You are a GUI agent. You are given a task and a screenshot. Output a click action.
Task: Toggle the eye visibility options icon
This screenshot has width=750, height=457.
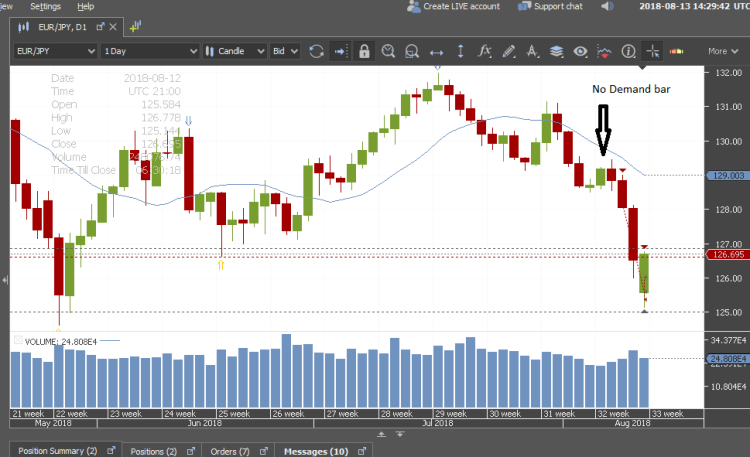580,51
